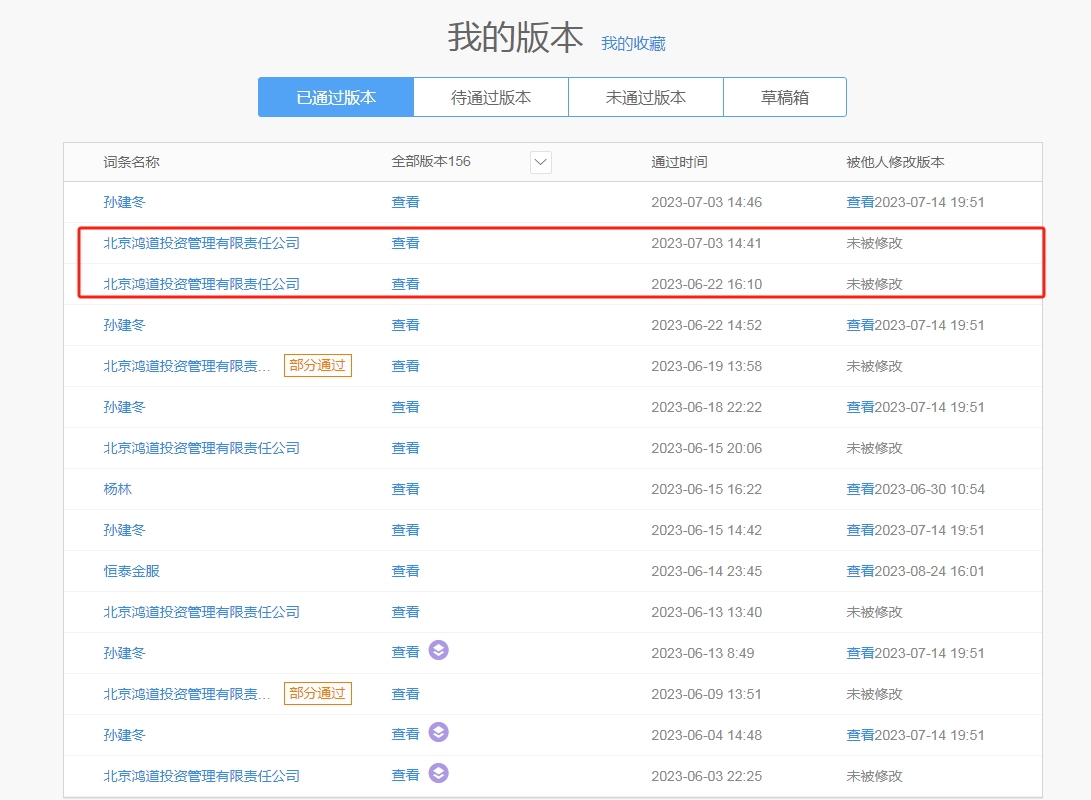Click 查看 in the 恒泰金服 row's version column
The width and height of the screenshot is (1091, 800).
tap(405, 571)
